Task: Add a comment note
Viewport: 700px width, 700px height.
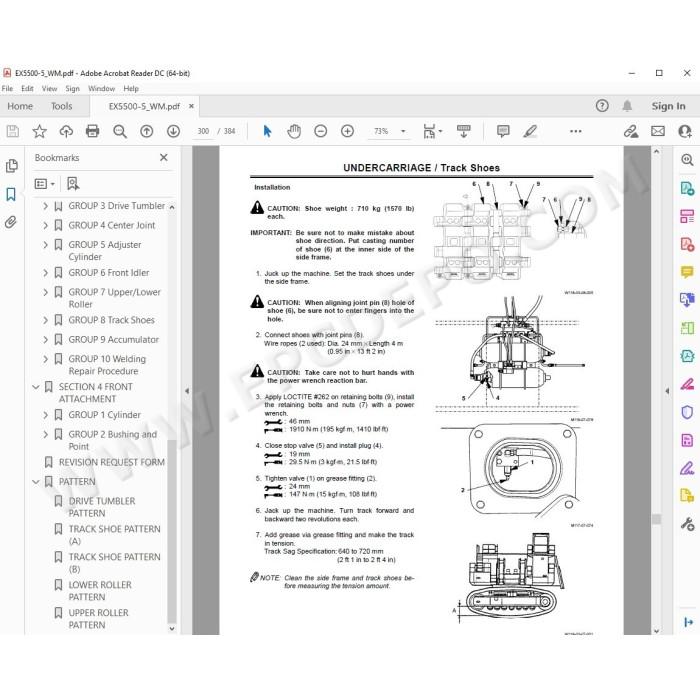Action: click(x=503, y=131)
